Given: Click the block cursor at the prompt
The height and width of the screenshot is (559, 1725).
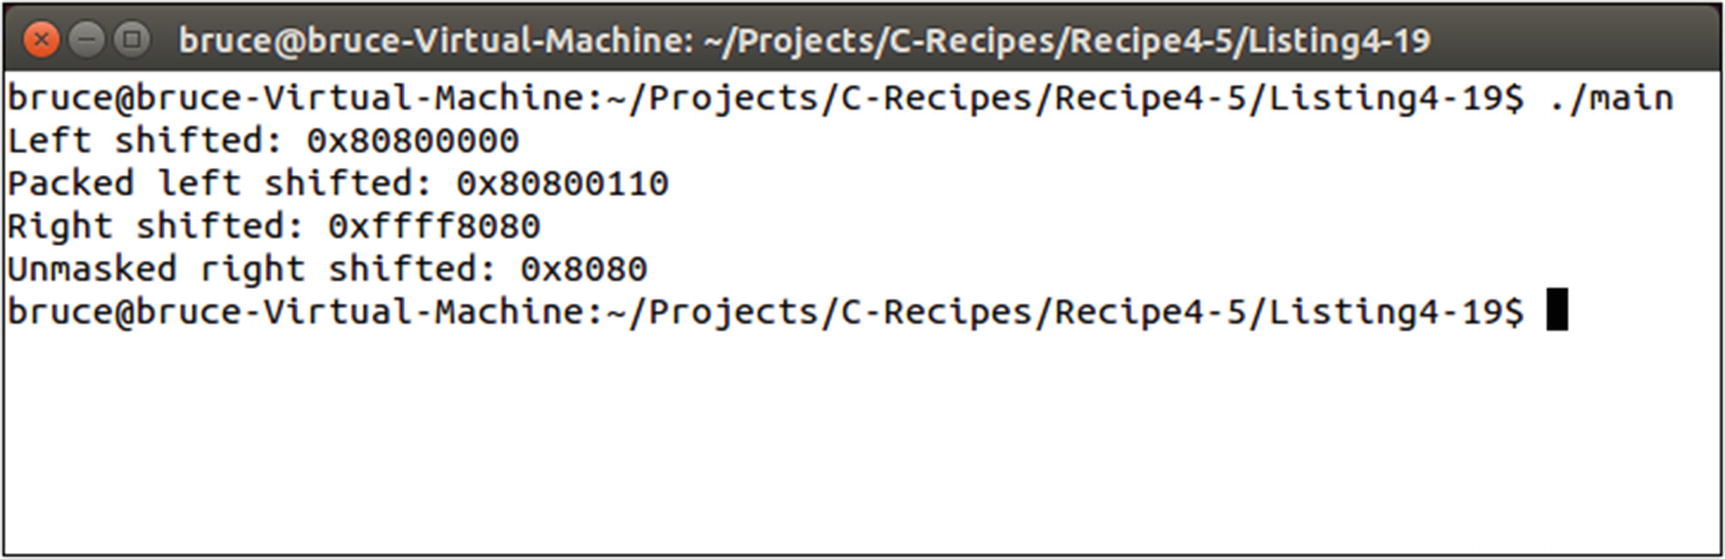Looking at the screenshot, I should pyautogui.click(x=1557, y=310).
